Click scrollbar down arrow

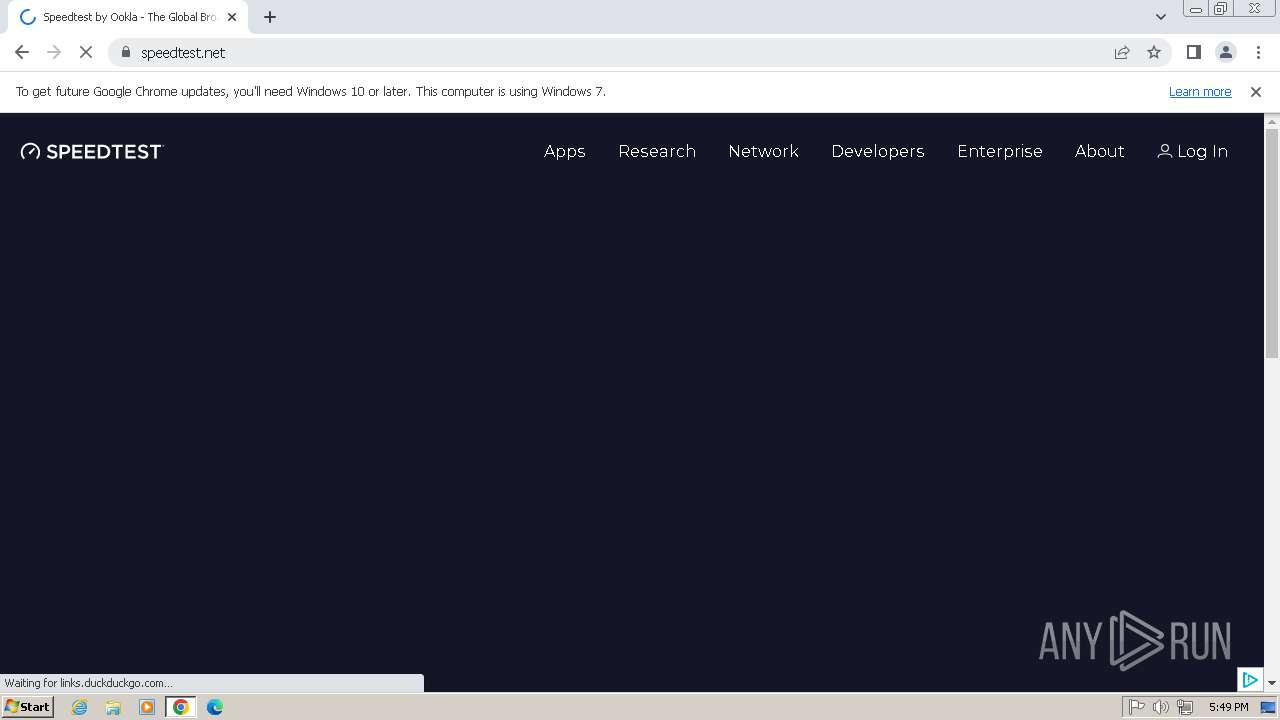click(x=1272, y=683)
